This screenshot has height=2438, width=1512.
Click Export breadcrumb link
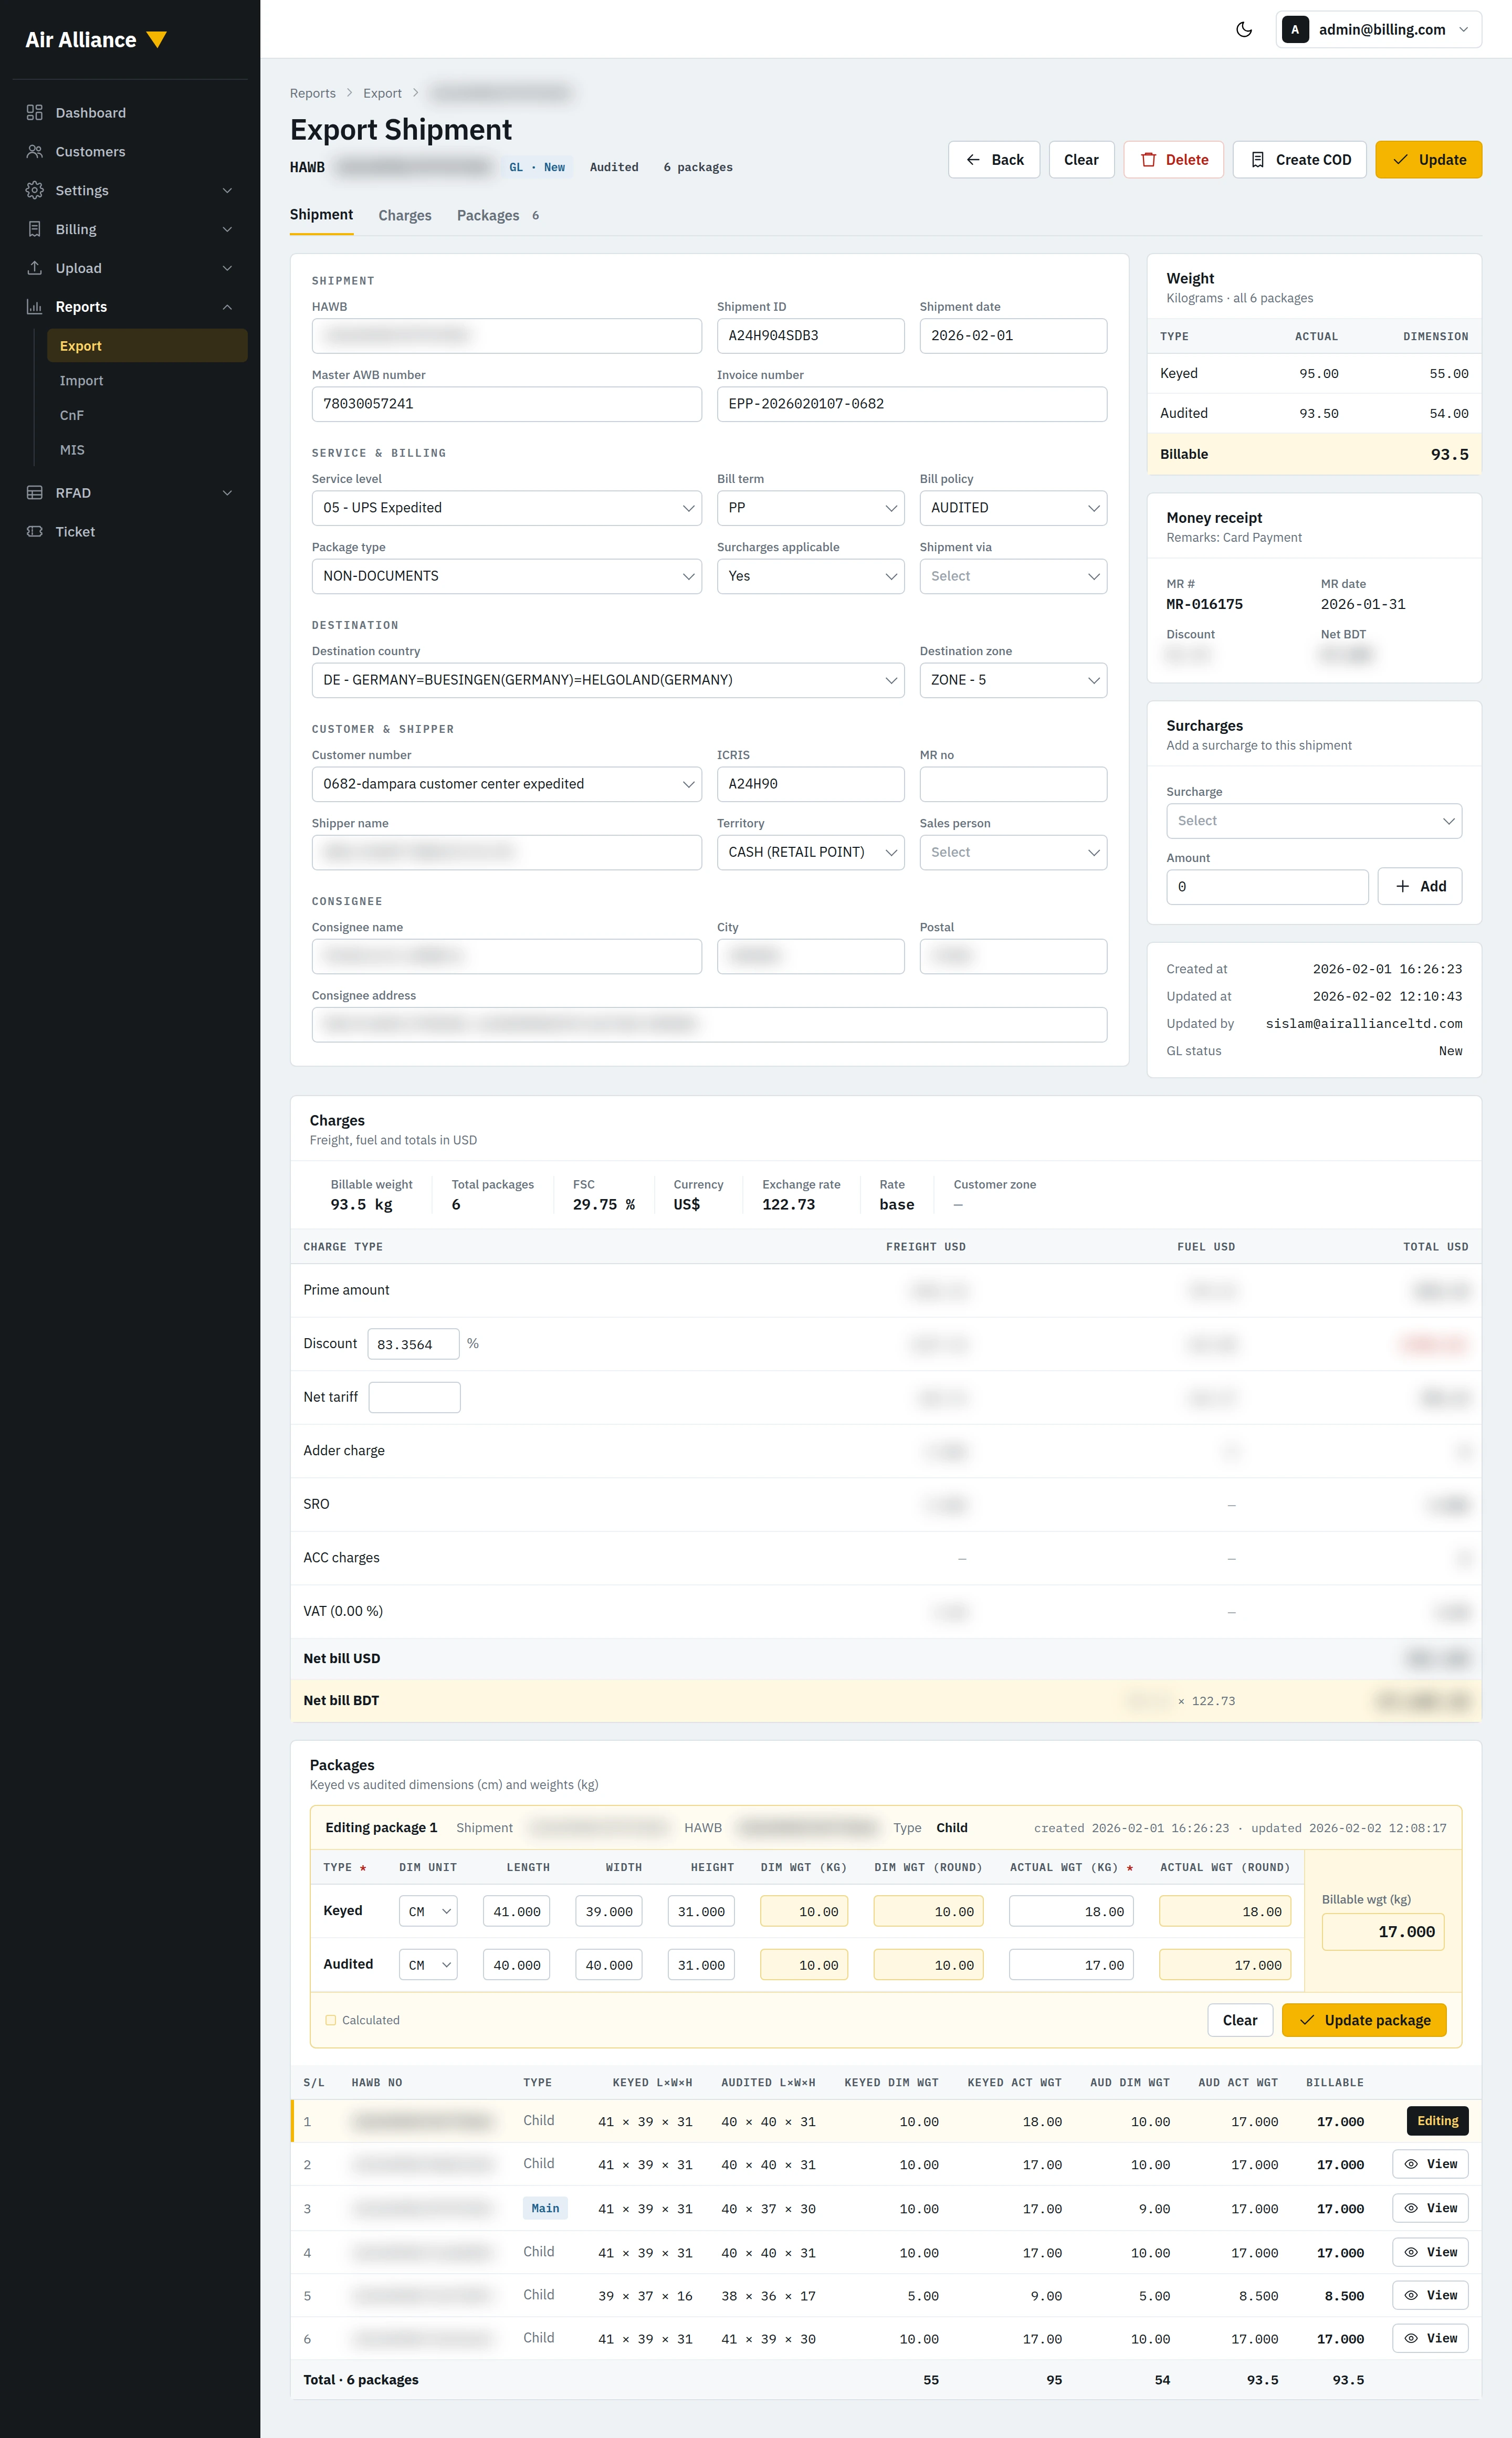tap(382, 93)
